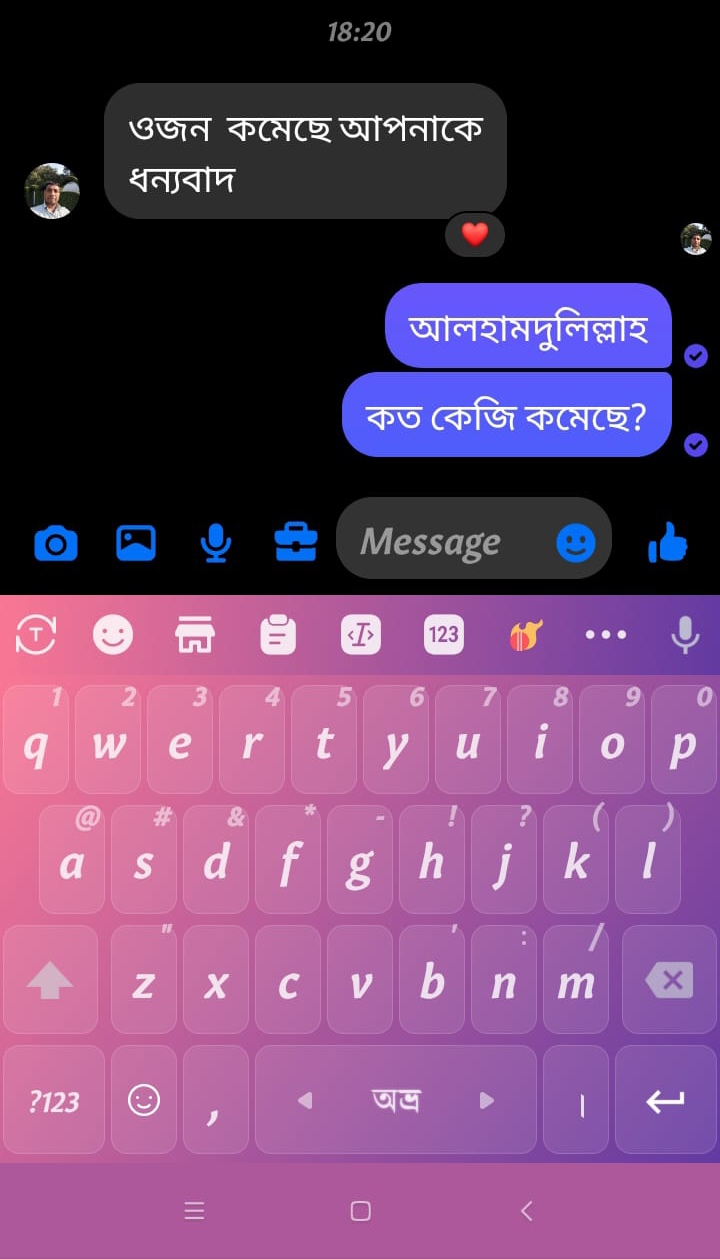The height and width of the screenshot is (1259, 720).
Task: Send a thumbs-up like
Action: [x=668, y=543]
